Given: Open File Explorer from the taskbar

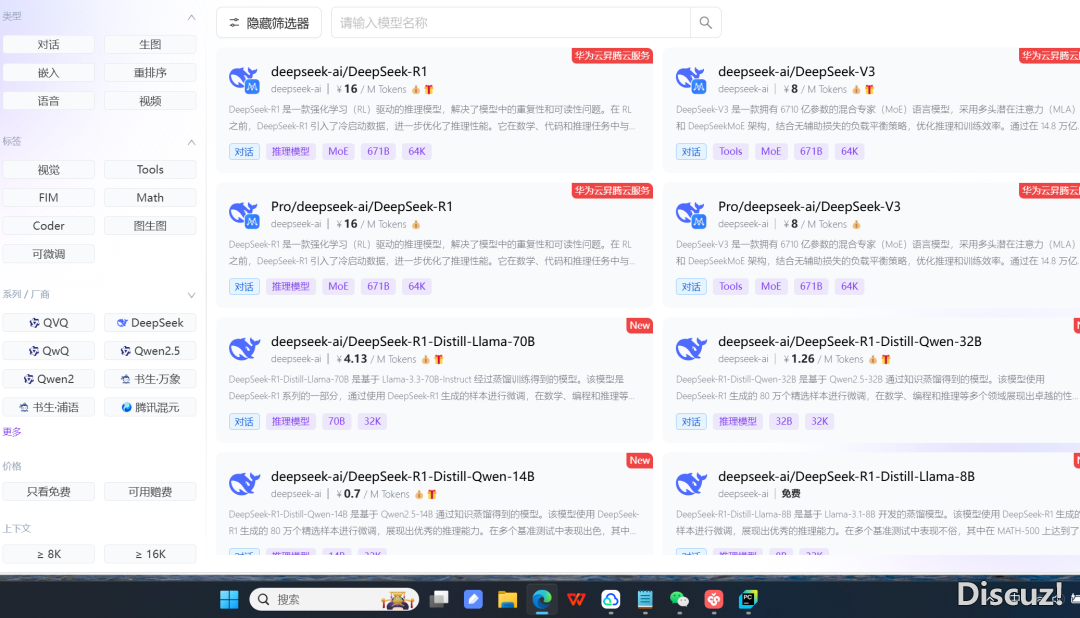Looking at the screenshot, I should click(x=508, y=599).
